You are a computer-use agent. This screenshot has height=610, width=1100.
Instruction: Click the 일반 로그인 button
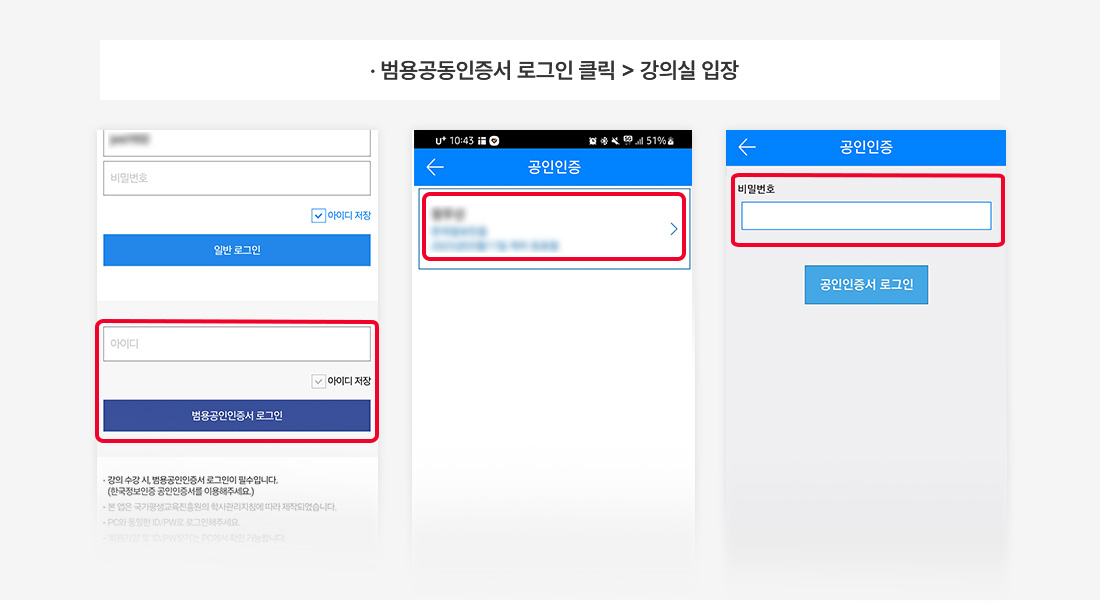[236, 250]
